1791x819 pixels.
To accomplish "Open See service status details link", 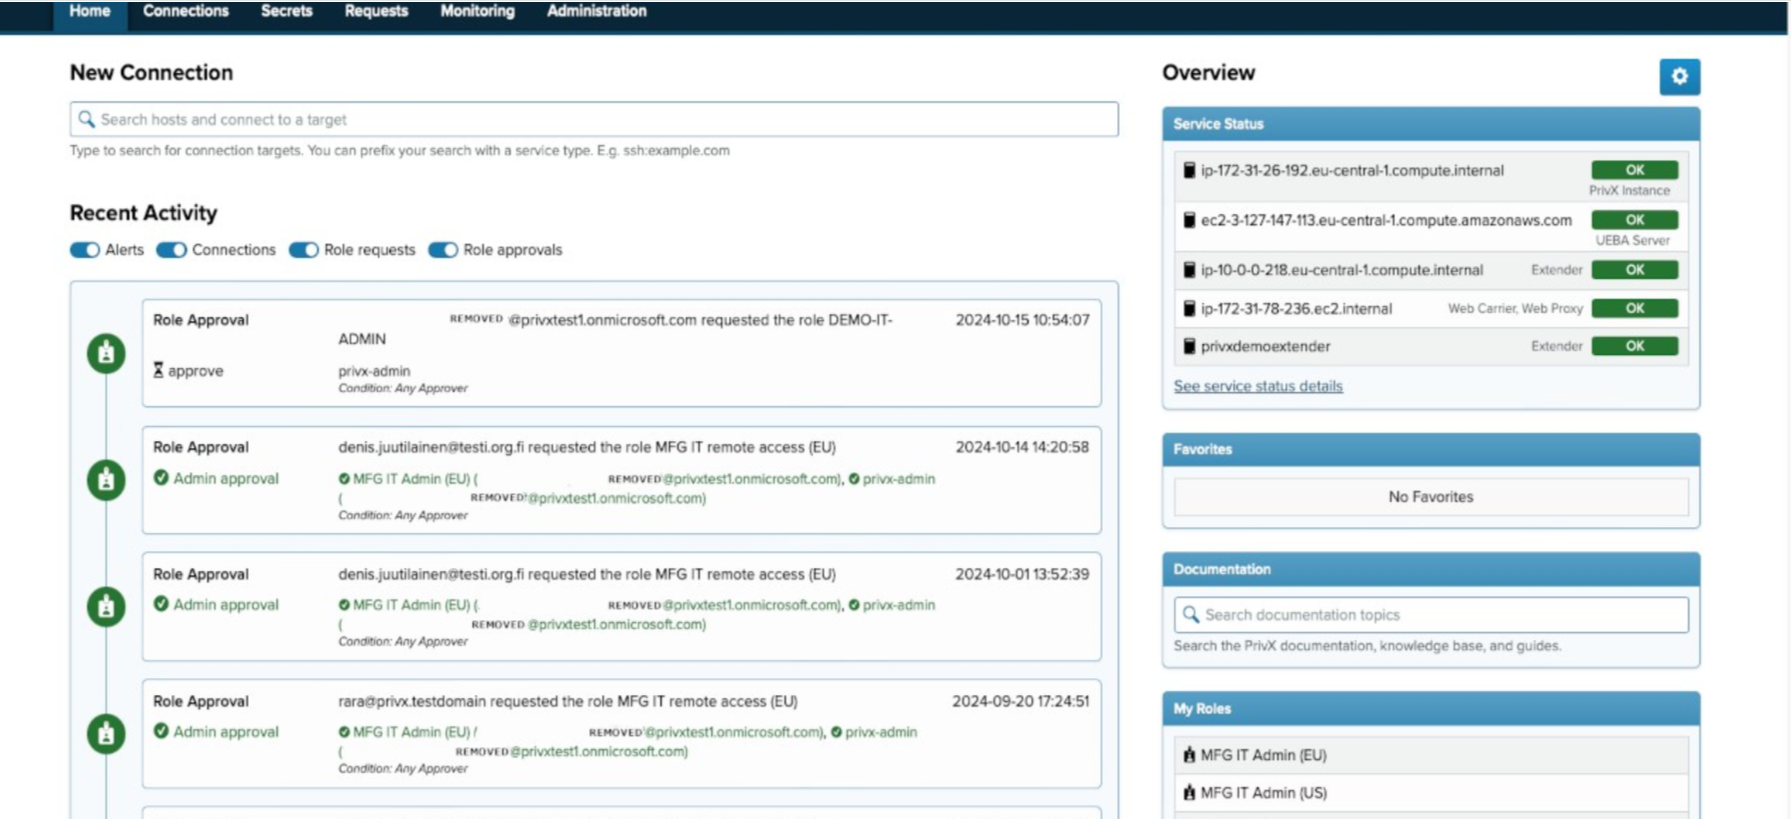I will tap(1257, 386).
